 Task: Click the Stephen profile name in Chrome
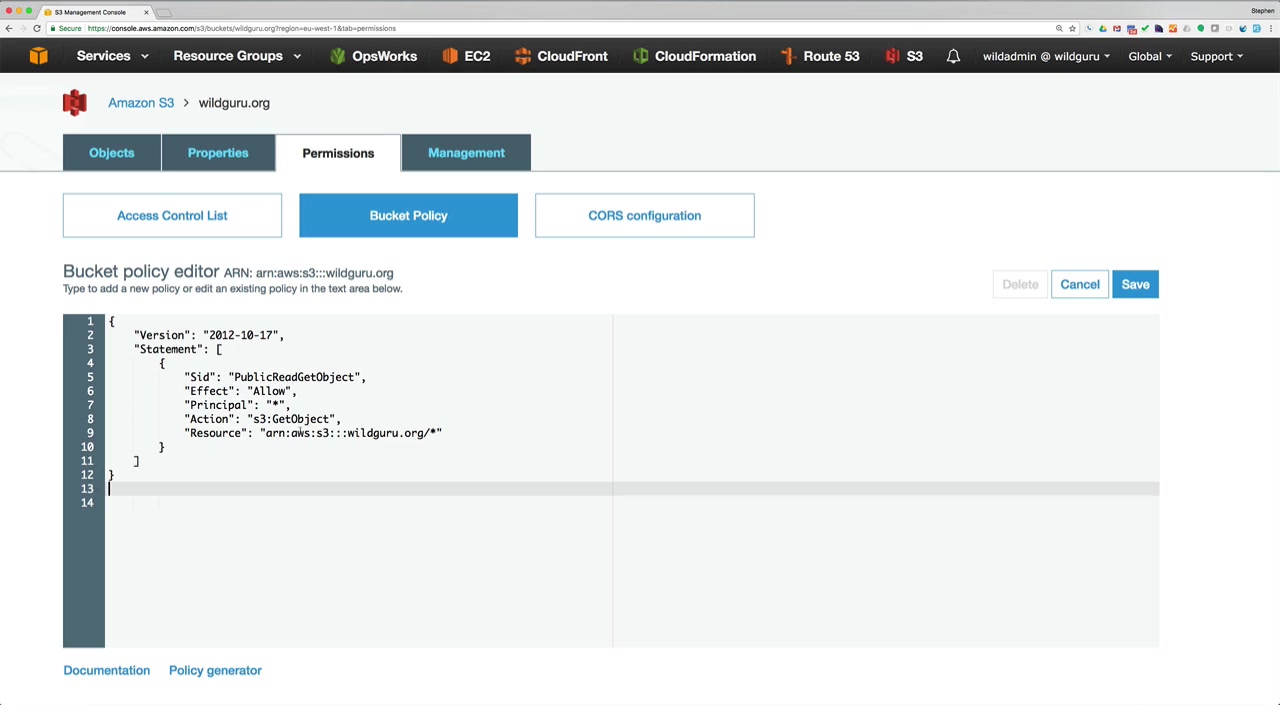point(1262,11)
